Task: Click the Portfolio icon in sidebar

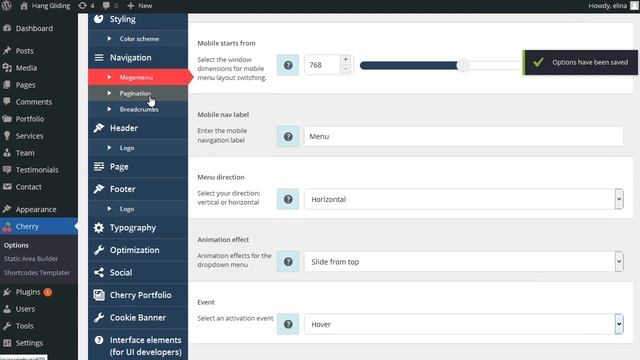Action: [7, 119]
